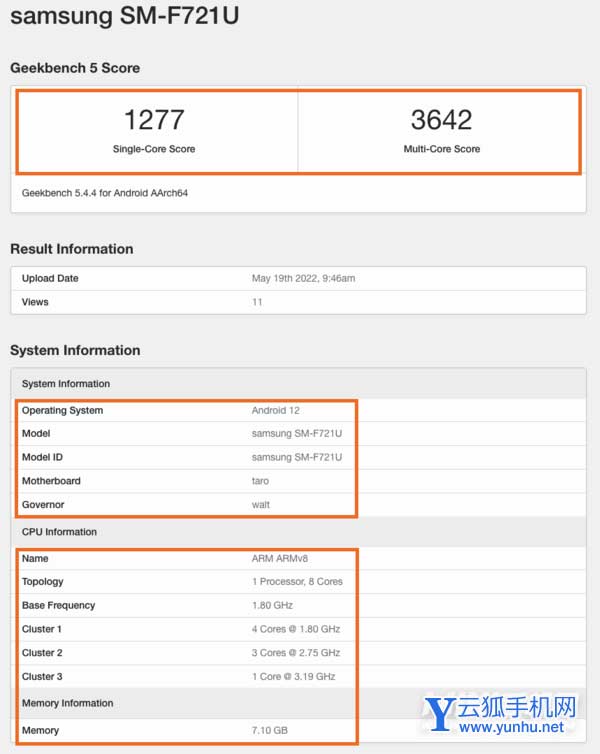Click the Cluster 1 label
The image size is (600, 754).
click(42, 629)
